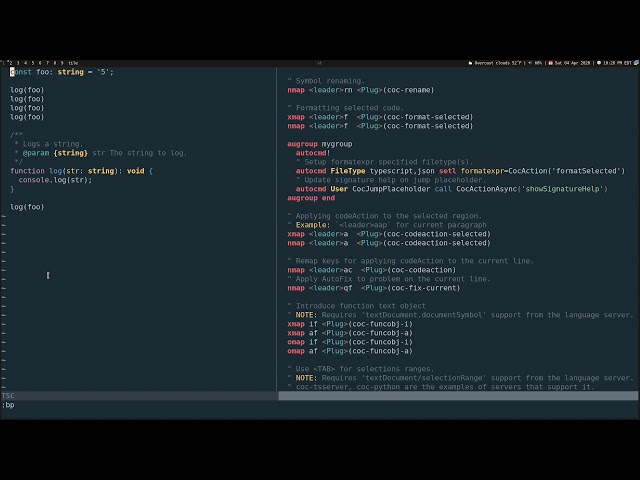Click the cloud weather icon in status bar

coord(470,63)
